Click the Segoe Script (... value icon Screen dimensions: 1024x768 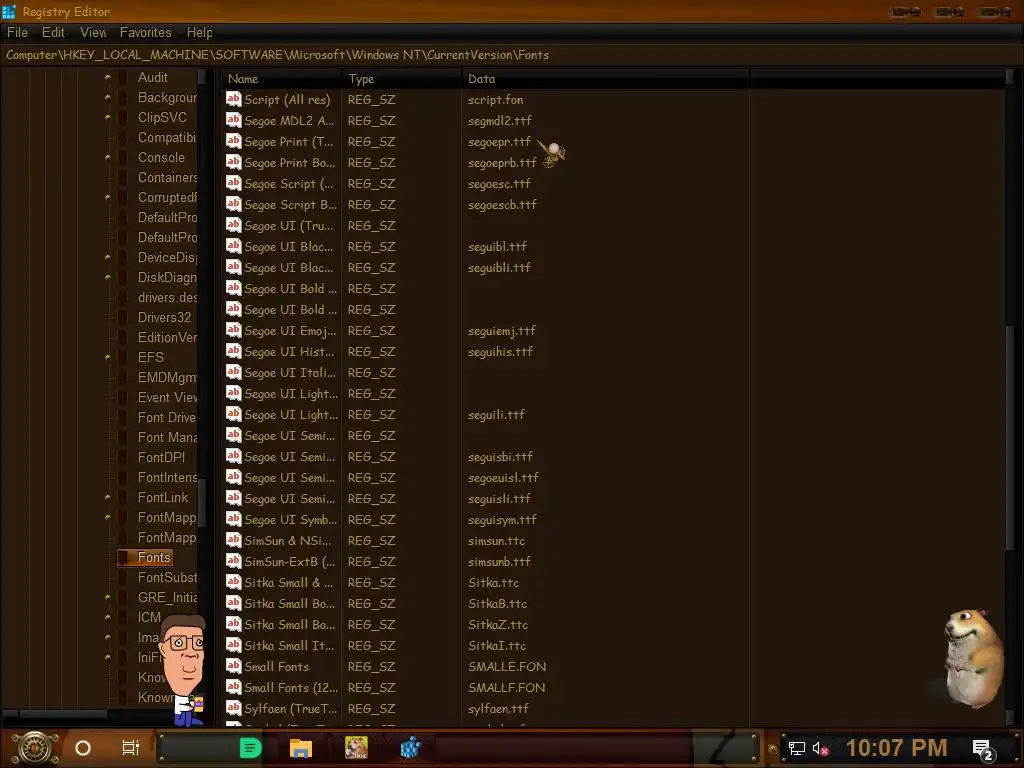coord(233,184)
